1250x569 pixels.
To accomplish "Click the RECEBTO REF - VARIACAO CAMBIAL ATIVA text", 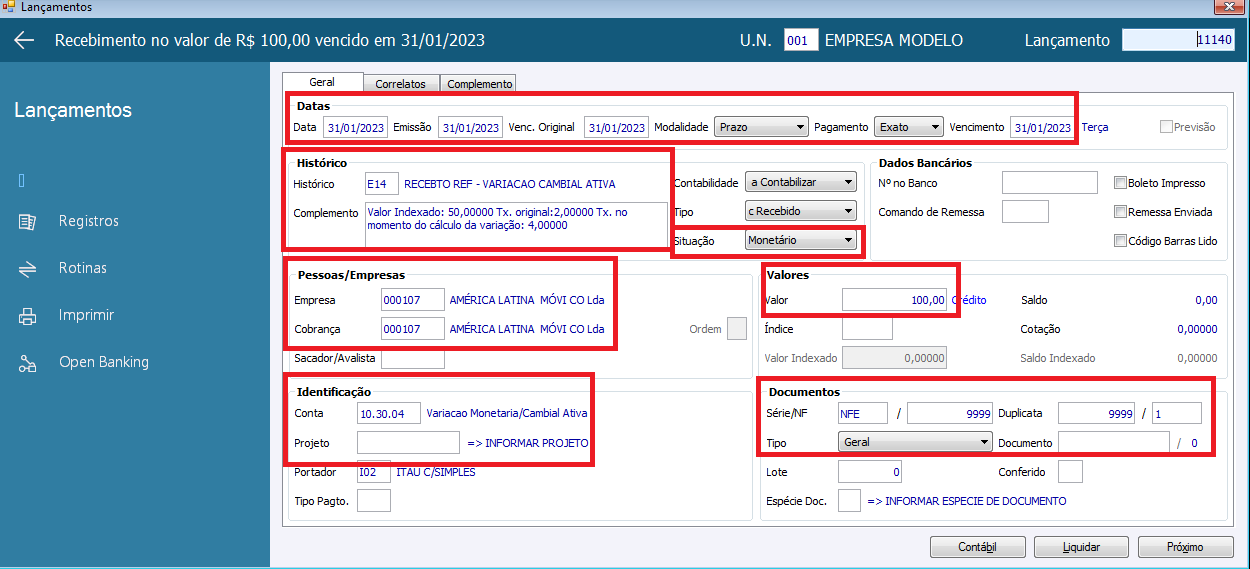I will 510,184.
